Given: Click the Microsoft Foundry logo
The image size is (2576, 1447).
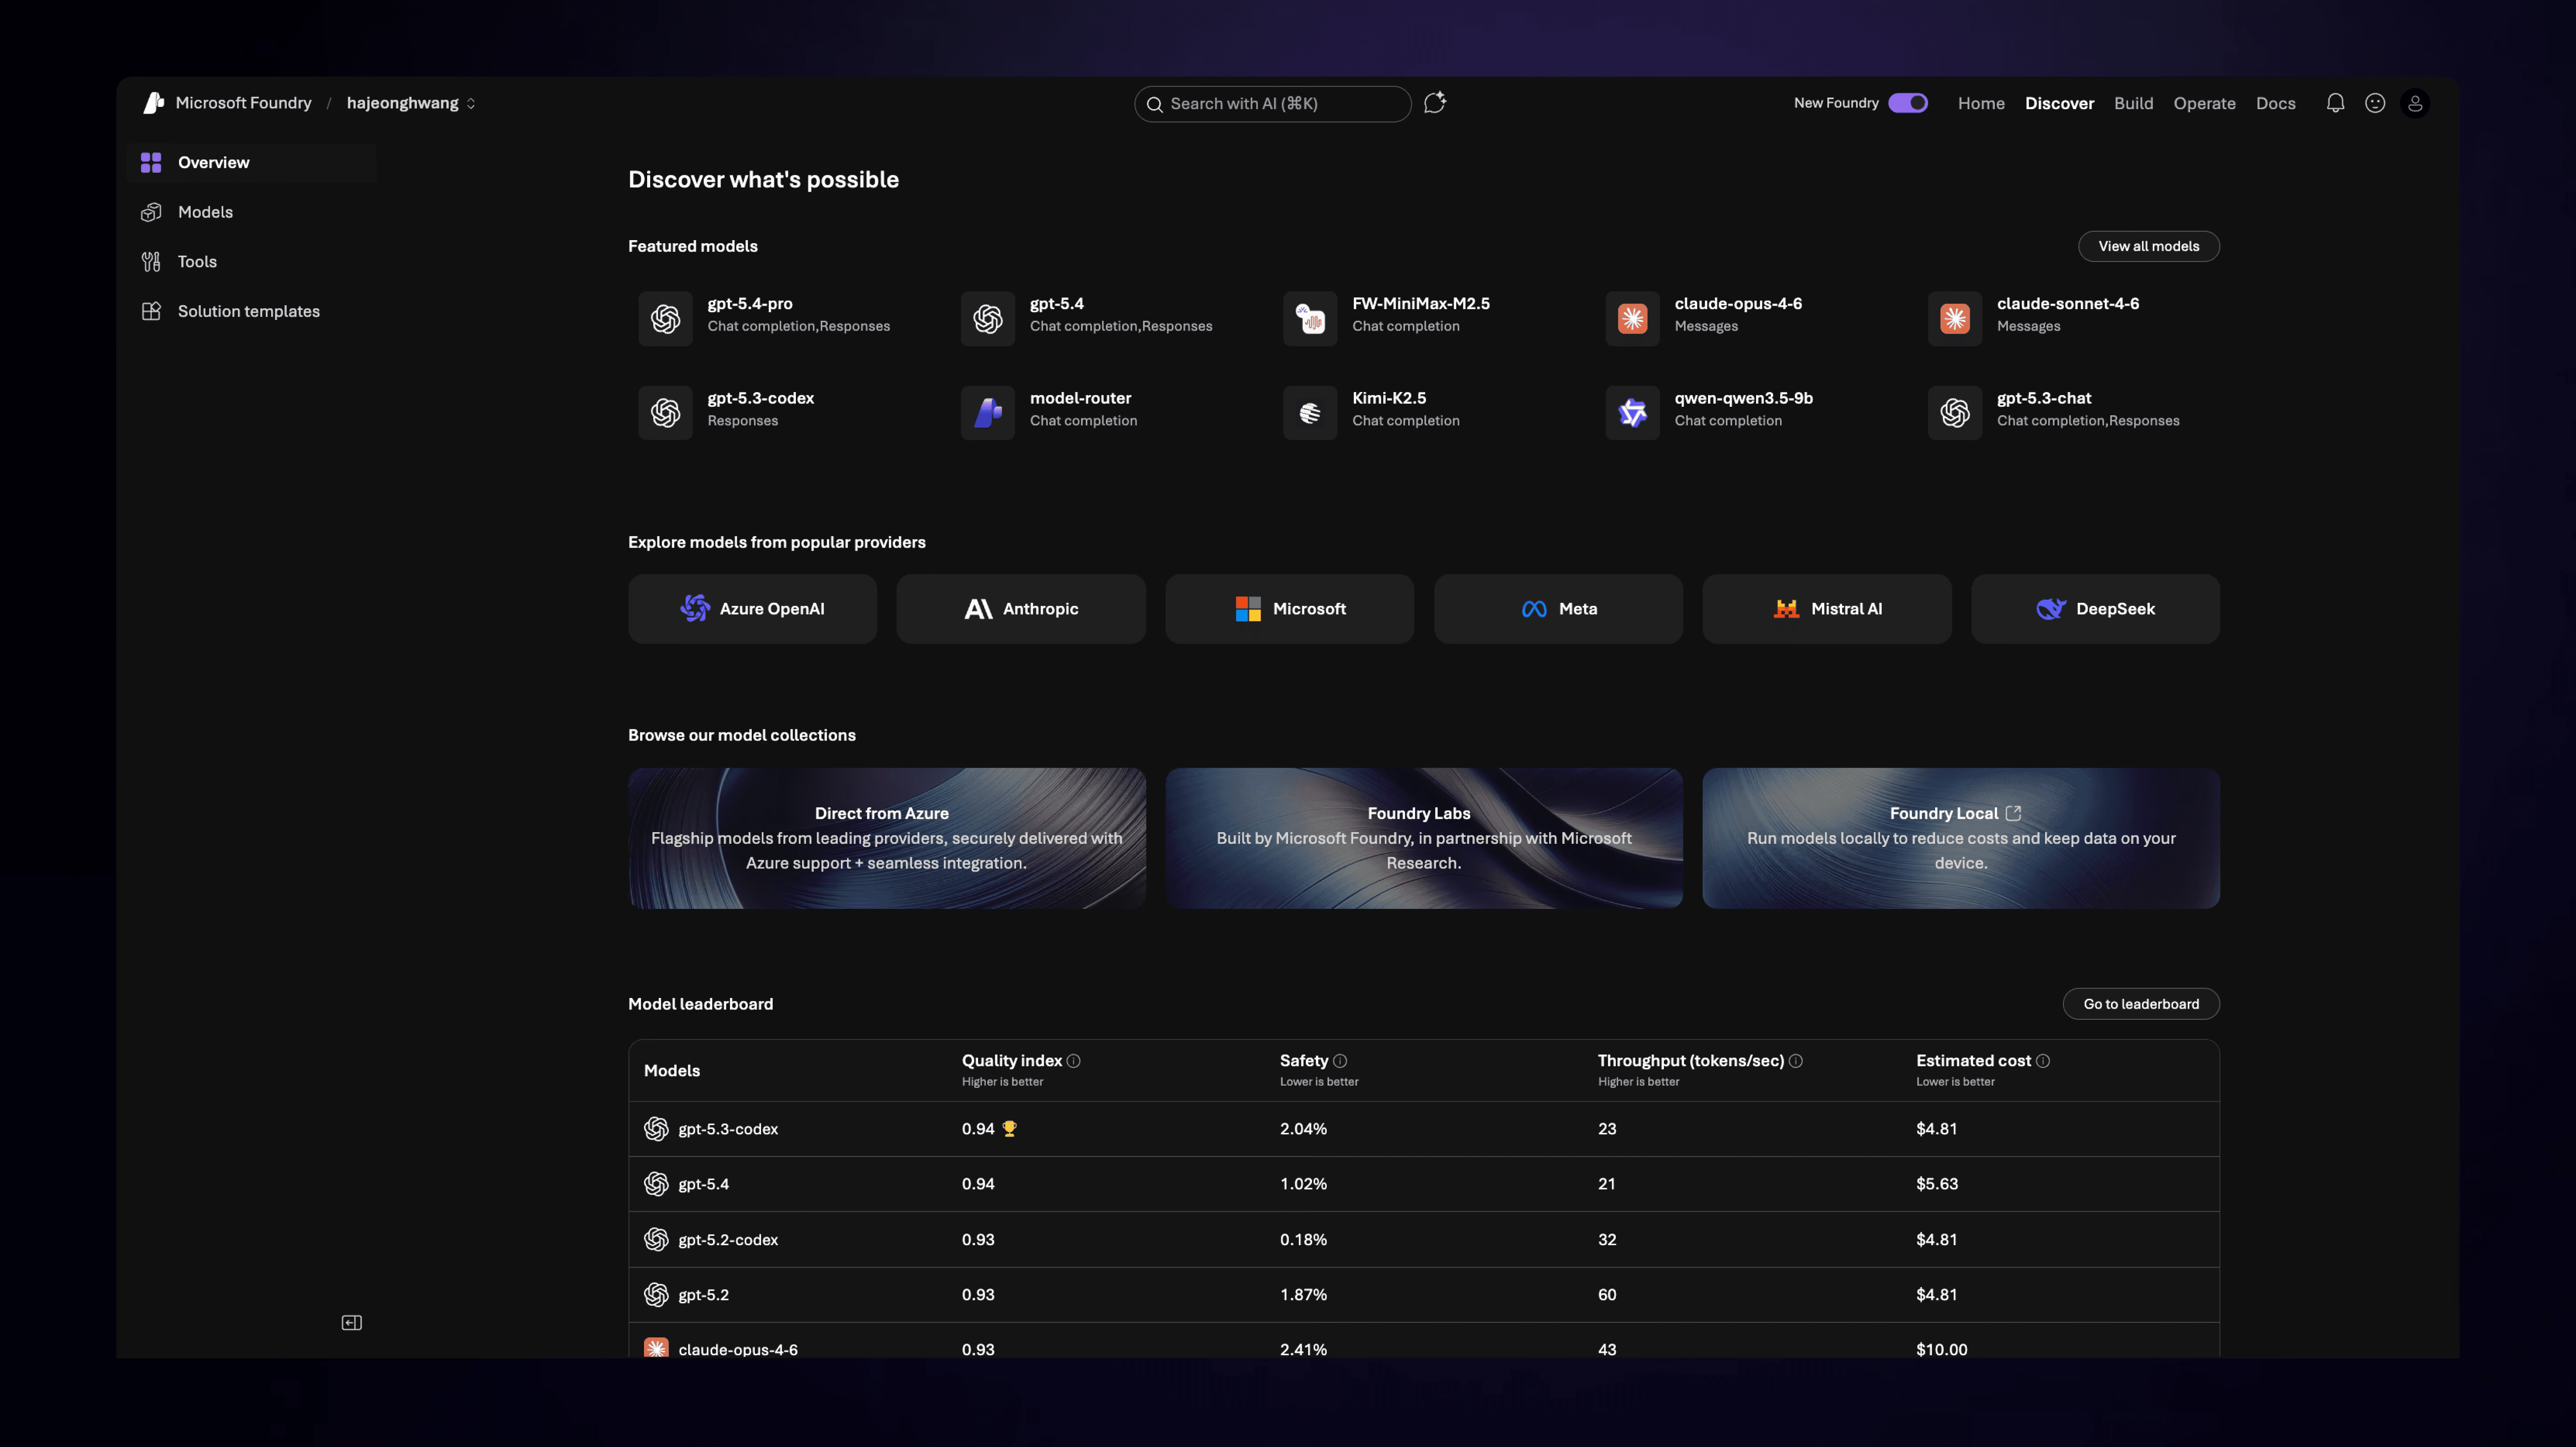Looking at the screenshot, I should click(x=154, y=103).
